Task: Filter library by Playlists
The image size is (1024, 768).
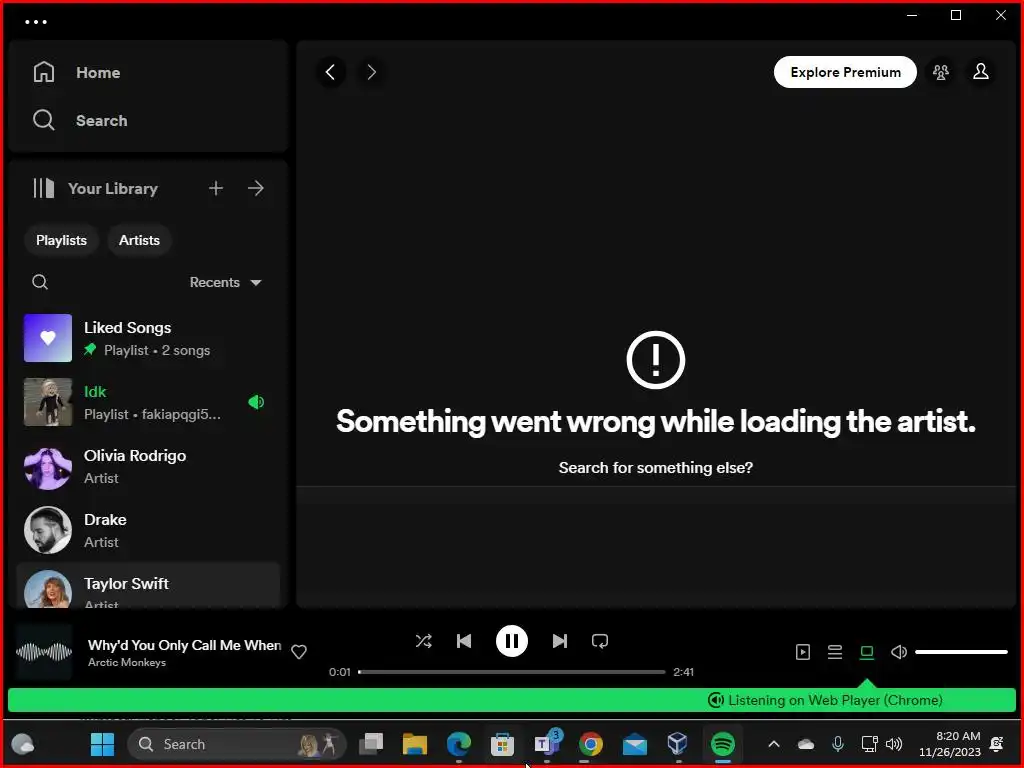Action: 61,240
